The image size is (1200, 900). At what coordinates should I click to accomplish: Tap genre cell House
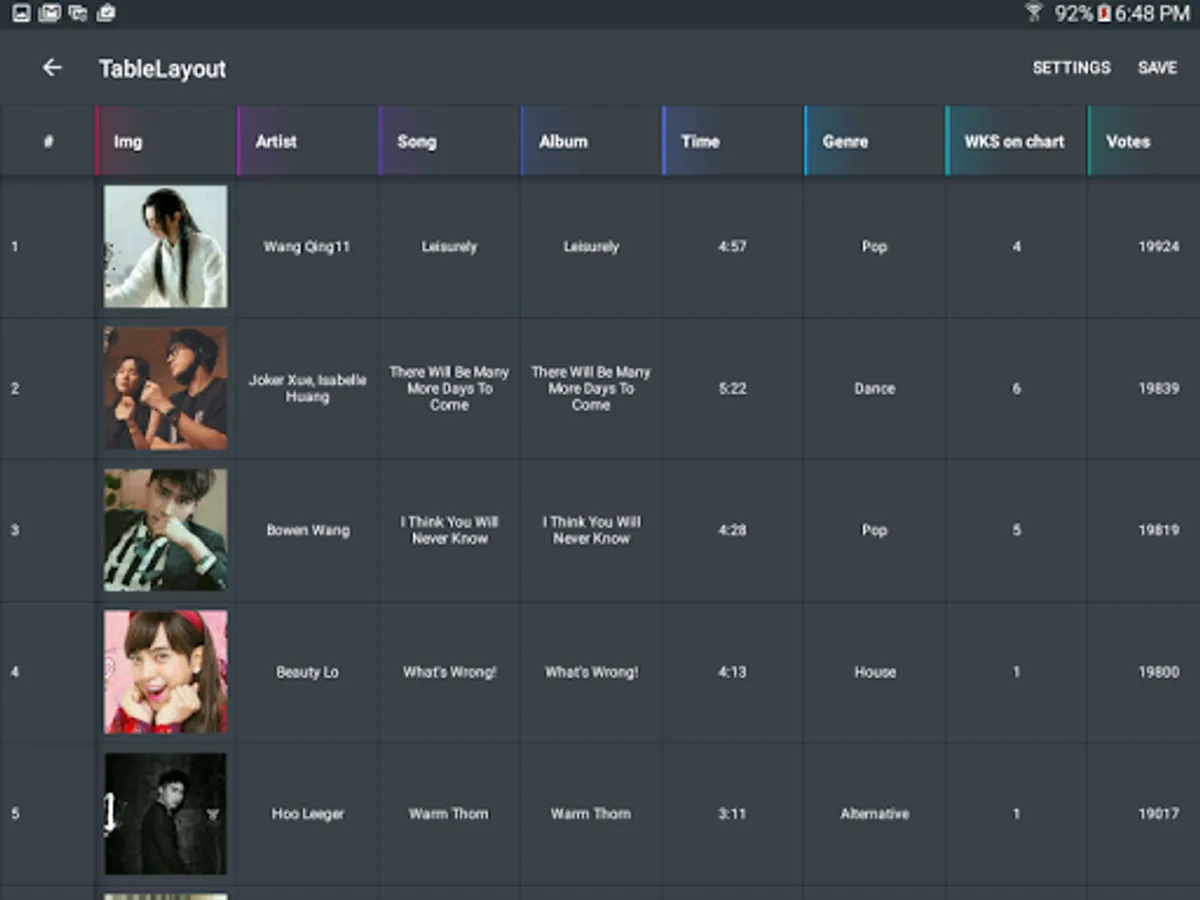pos(875,672)
